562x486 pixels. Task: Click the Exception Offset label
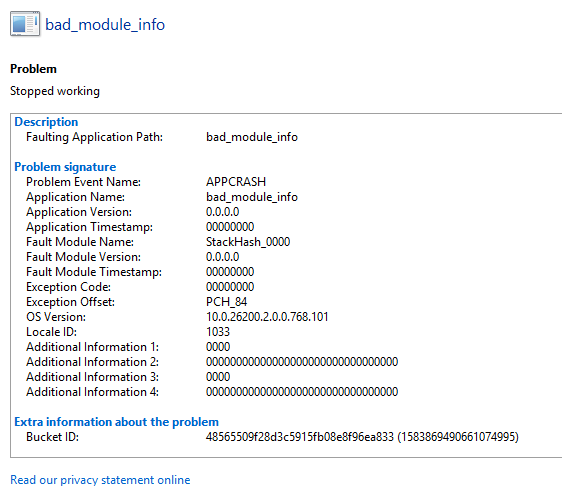(x=71, y=302)
